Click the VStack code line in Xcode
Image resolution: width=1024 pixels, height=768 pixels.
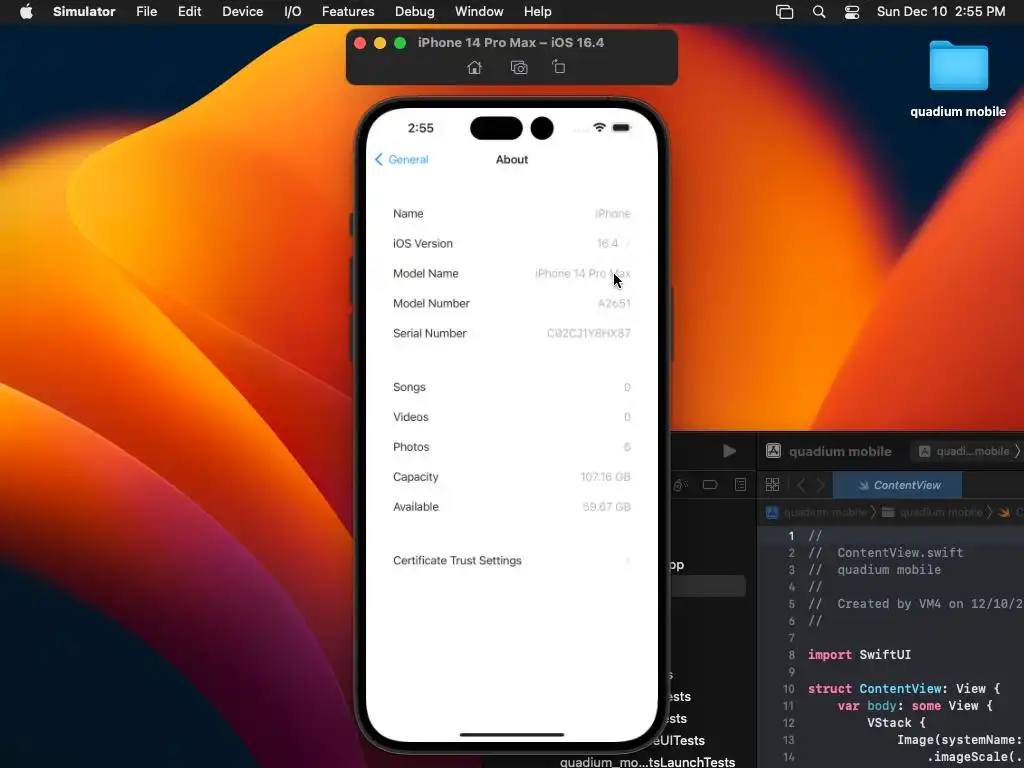point(897,723)
